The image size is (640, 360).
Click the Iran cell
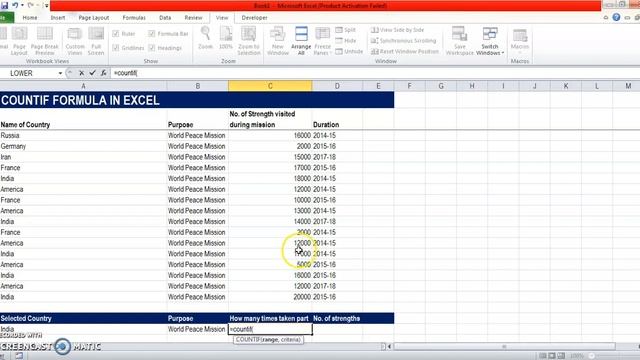tap(83, 157)
